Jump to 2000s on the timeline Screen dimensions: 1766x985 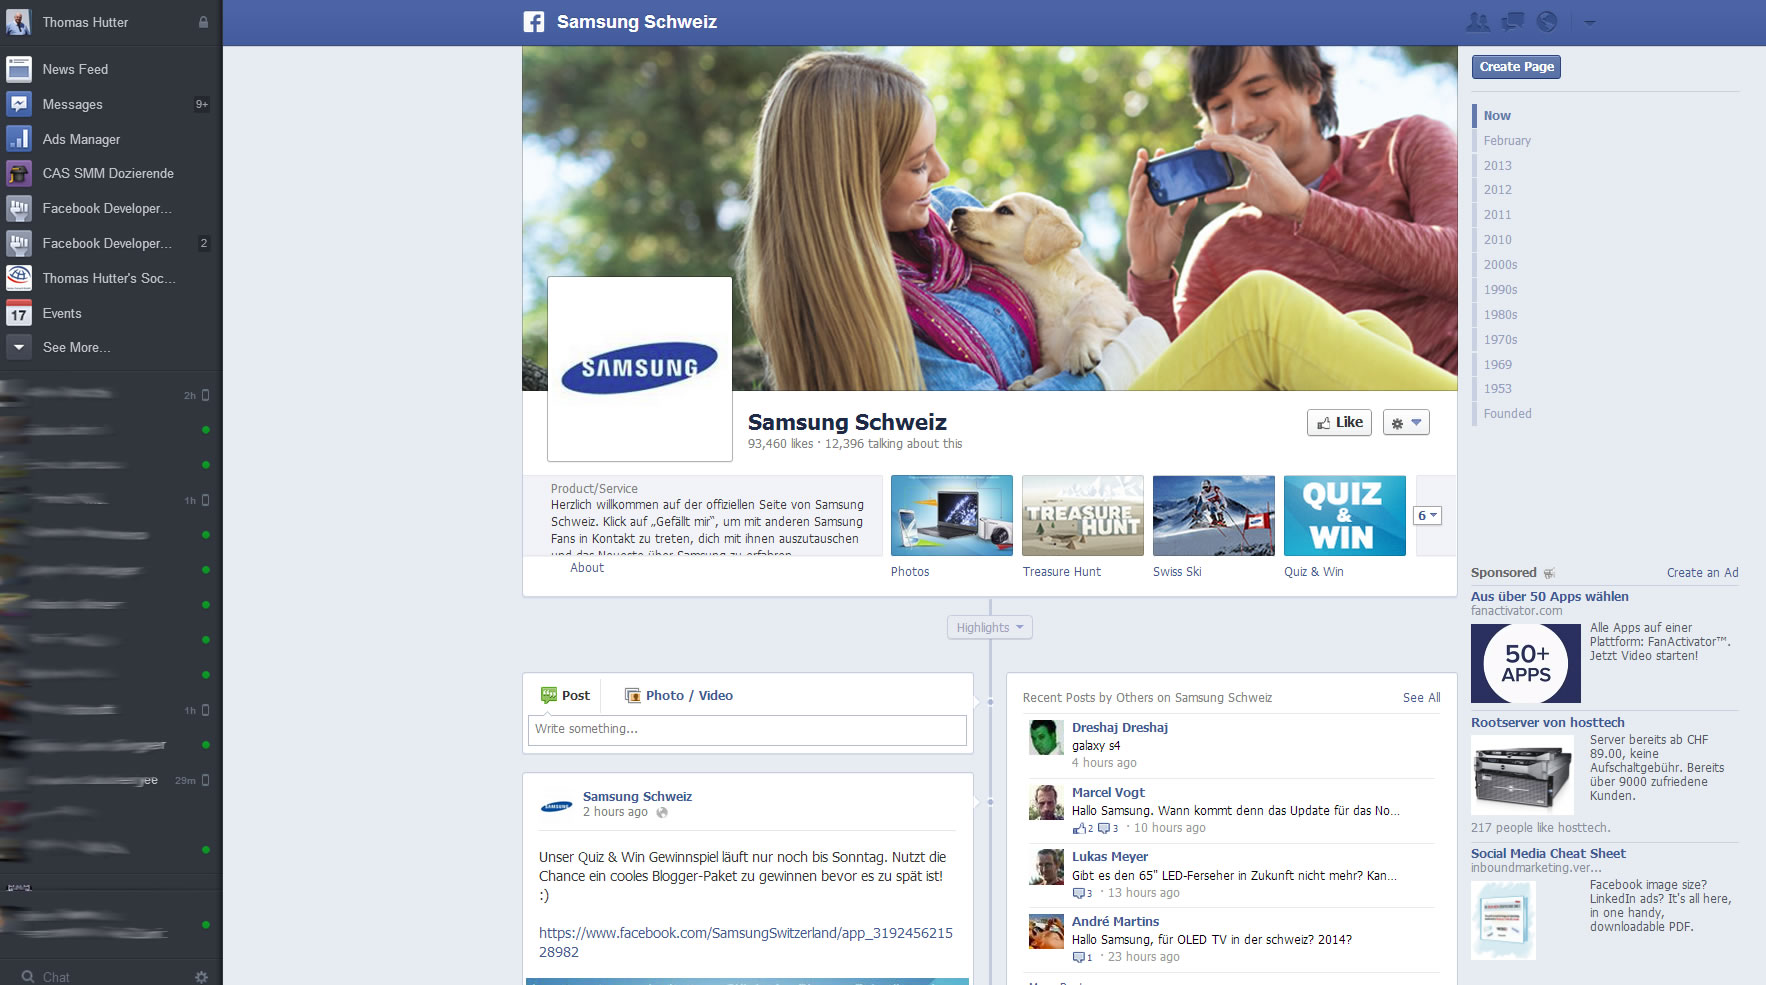1500,265
